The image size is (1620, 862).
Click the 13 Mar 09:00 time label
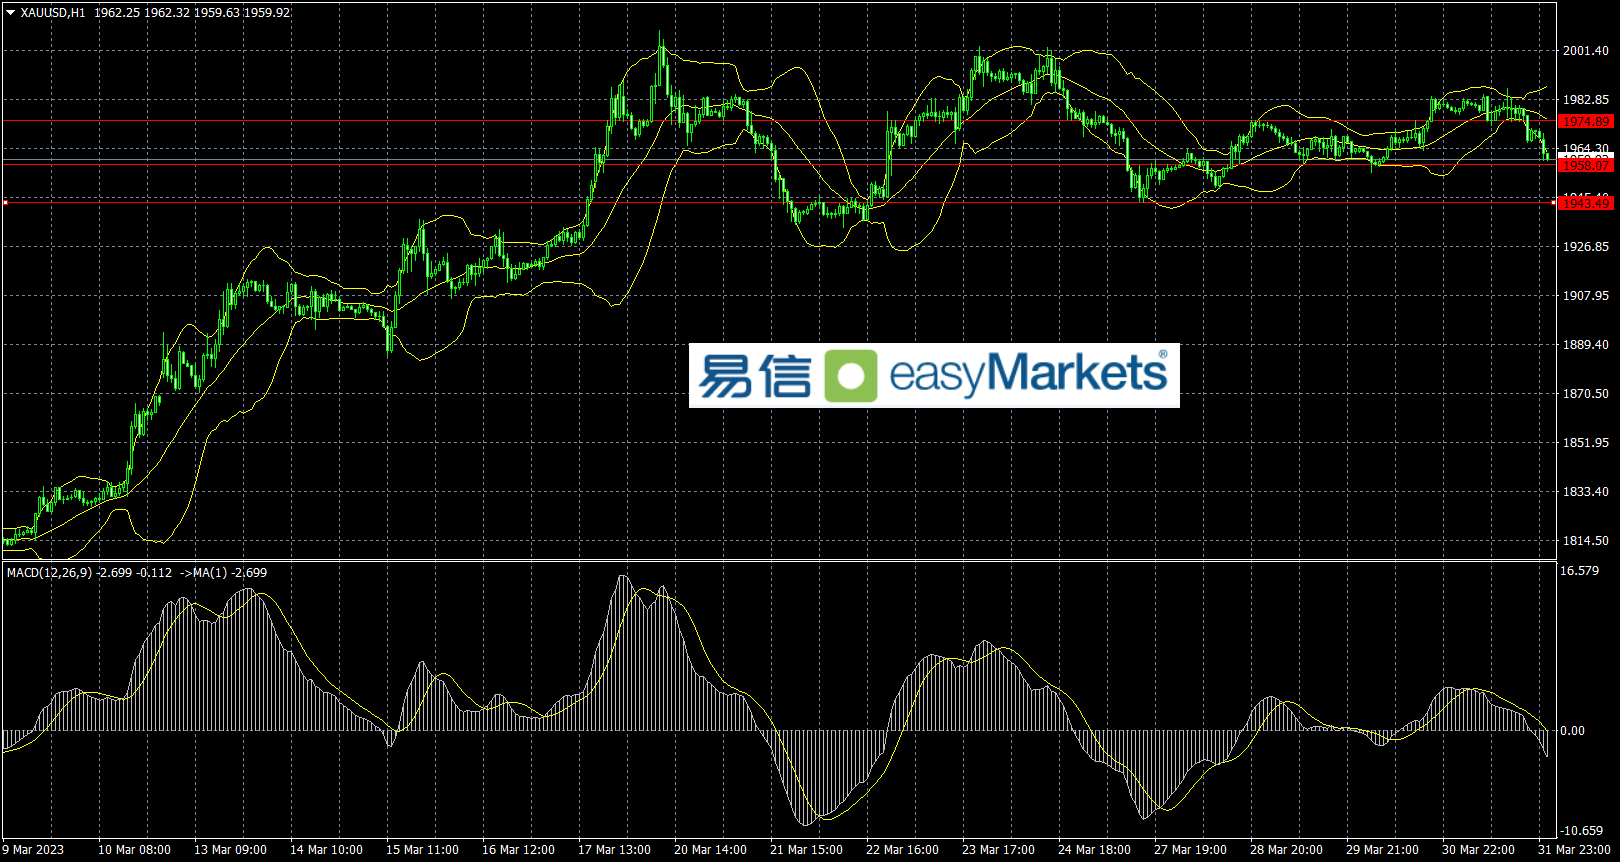(x=230, y=850)
